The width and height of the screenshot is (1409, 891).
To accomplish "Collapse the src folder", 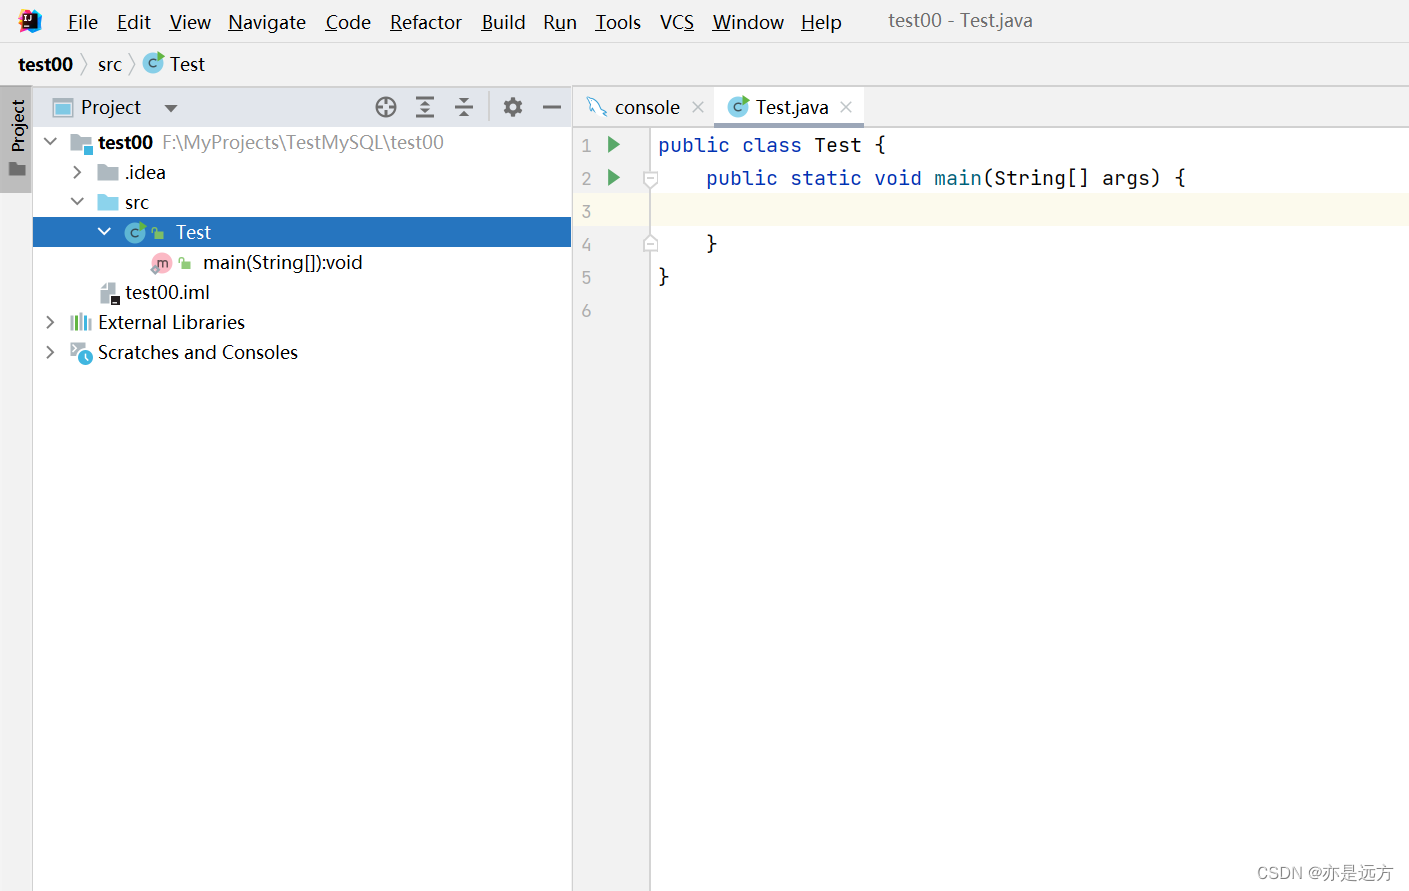I will (77, 202).
